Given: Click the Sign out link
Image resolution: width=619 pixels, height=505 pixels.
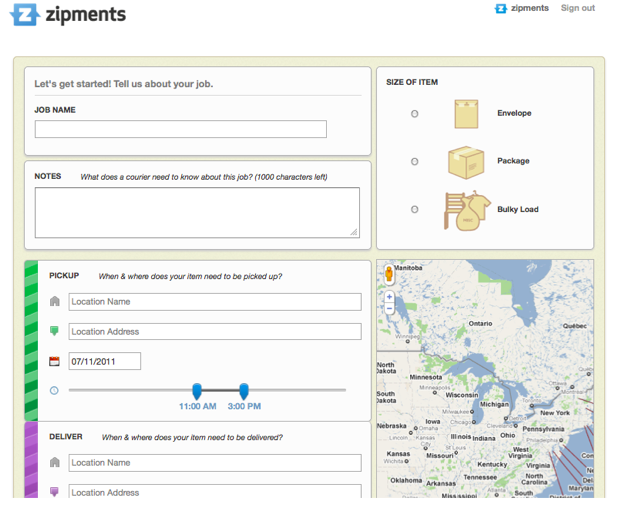Looking at the screenshot, I should pos(577,8).
